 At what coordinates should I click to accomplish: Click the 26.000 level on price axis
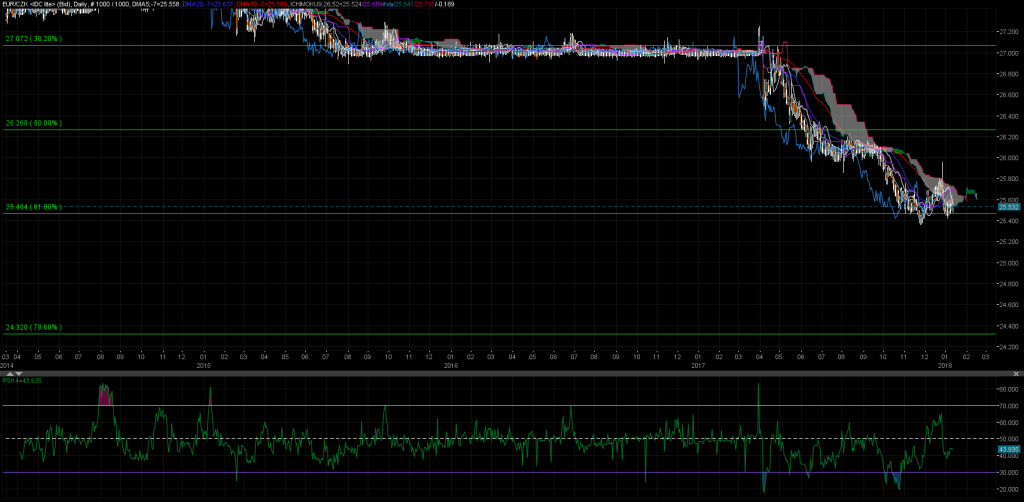point(1007,158)
